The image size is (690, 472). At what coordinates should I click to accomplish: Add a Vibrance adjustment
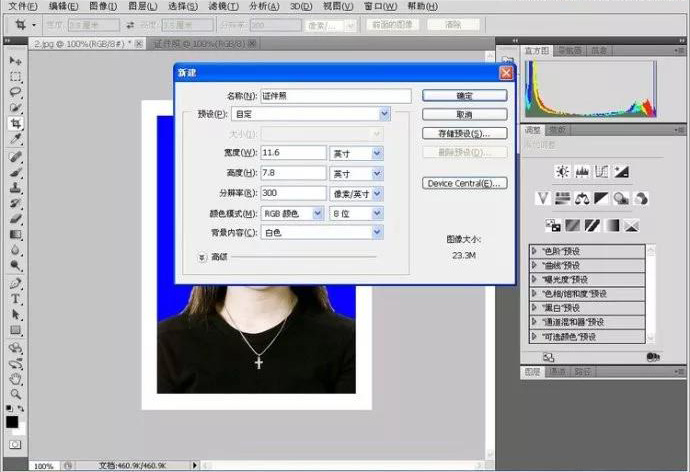(x=543, y=198)
